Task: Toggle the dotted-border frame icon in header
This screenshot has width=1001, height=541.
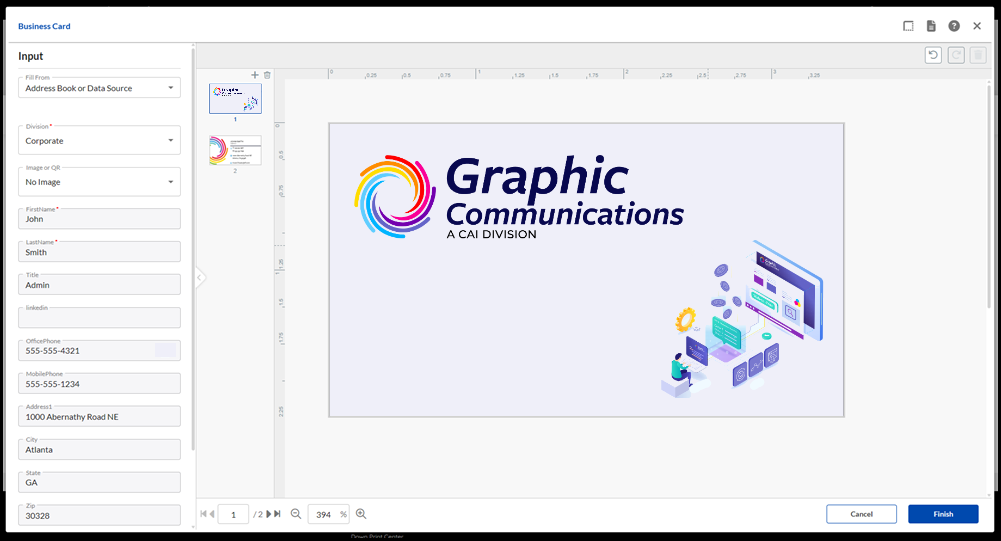Action: [x=908, y=26]
